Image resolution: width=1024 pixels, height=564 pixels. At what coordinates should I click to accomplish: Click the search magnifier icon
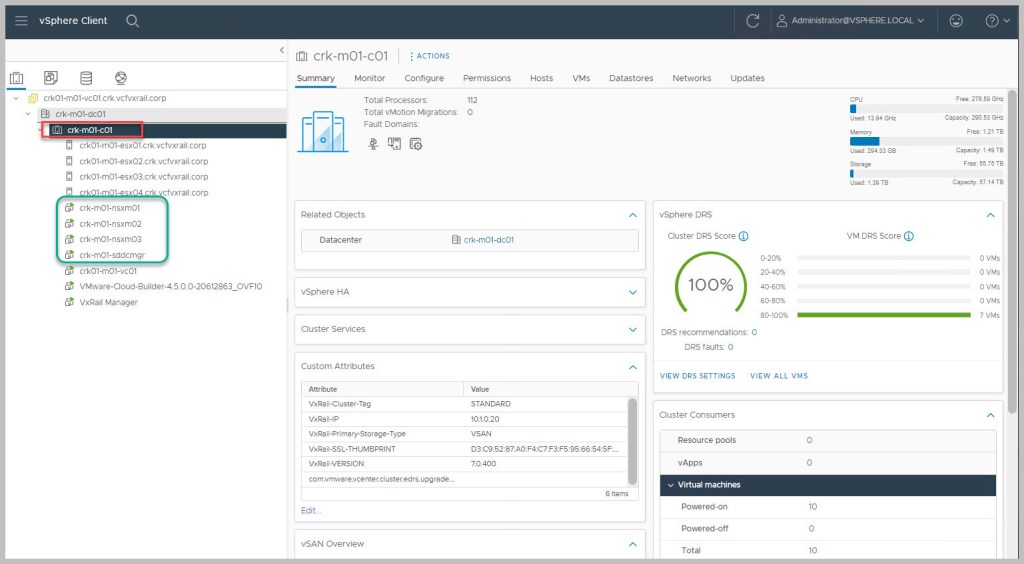(133, 21)
